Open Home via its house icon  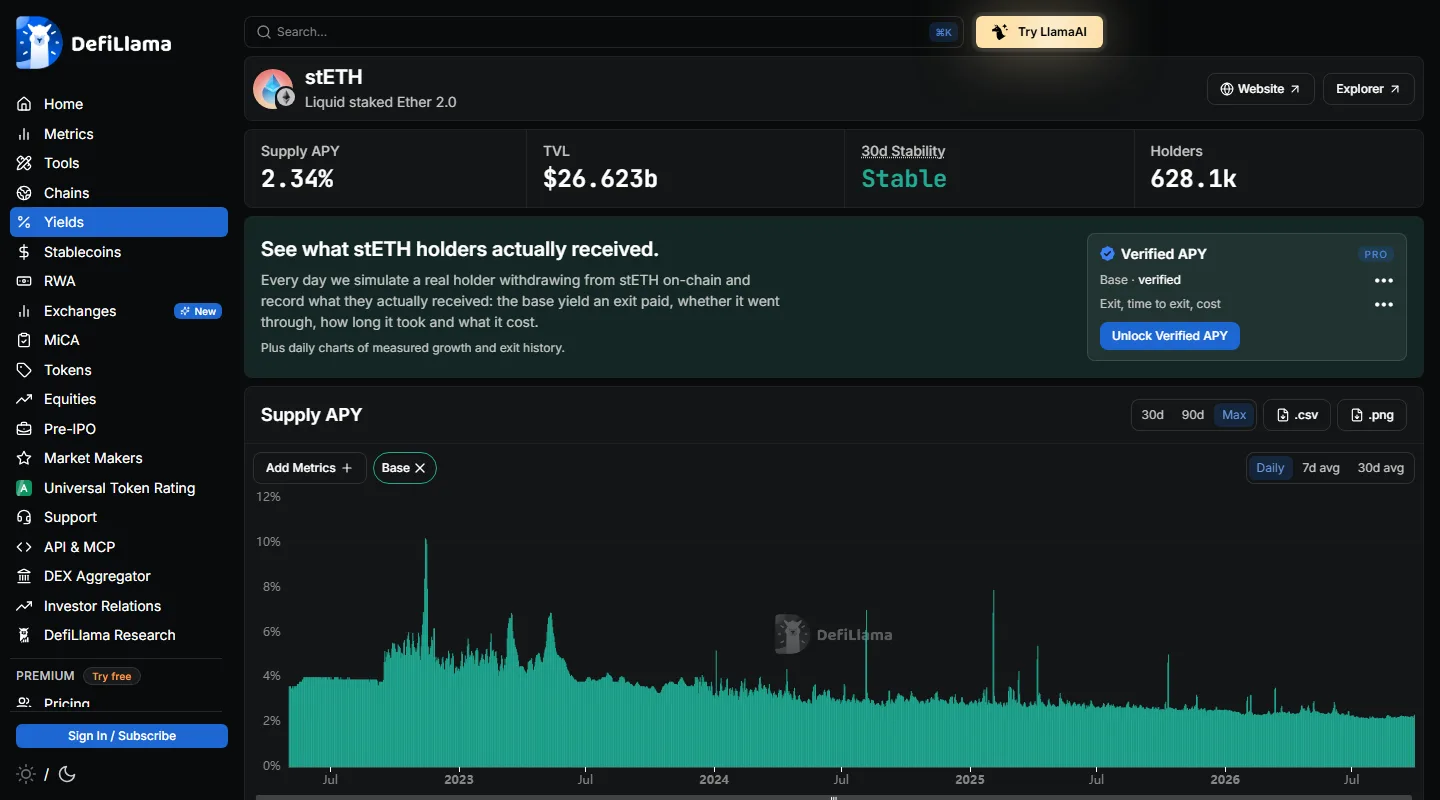[x=24, y=104]
